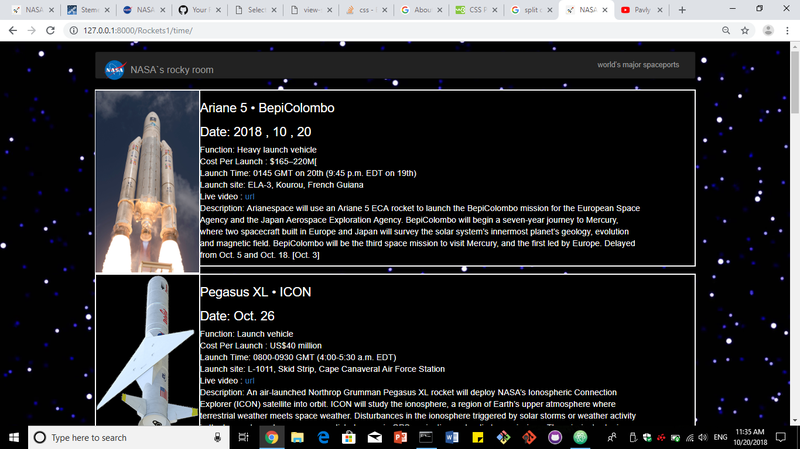View site information icon

click(x=73, y=31)
